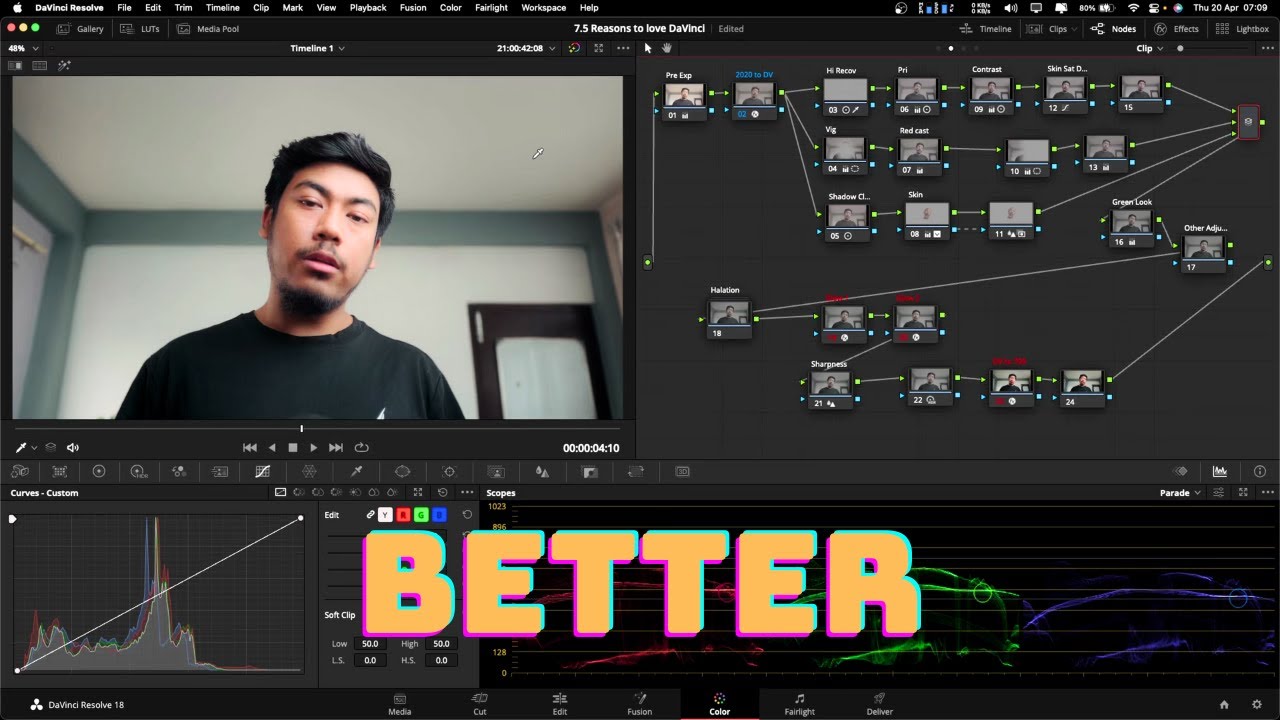Select the hand pan tool in node editor
The width and height of the screenshot is (1280, 720).
(x=666, y=48)
